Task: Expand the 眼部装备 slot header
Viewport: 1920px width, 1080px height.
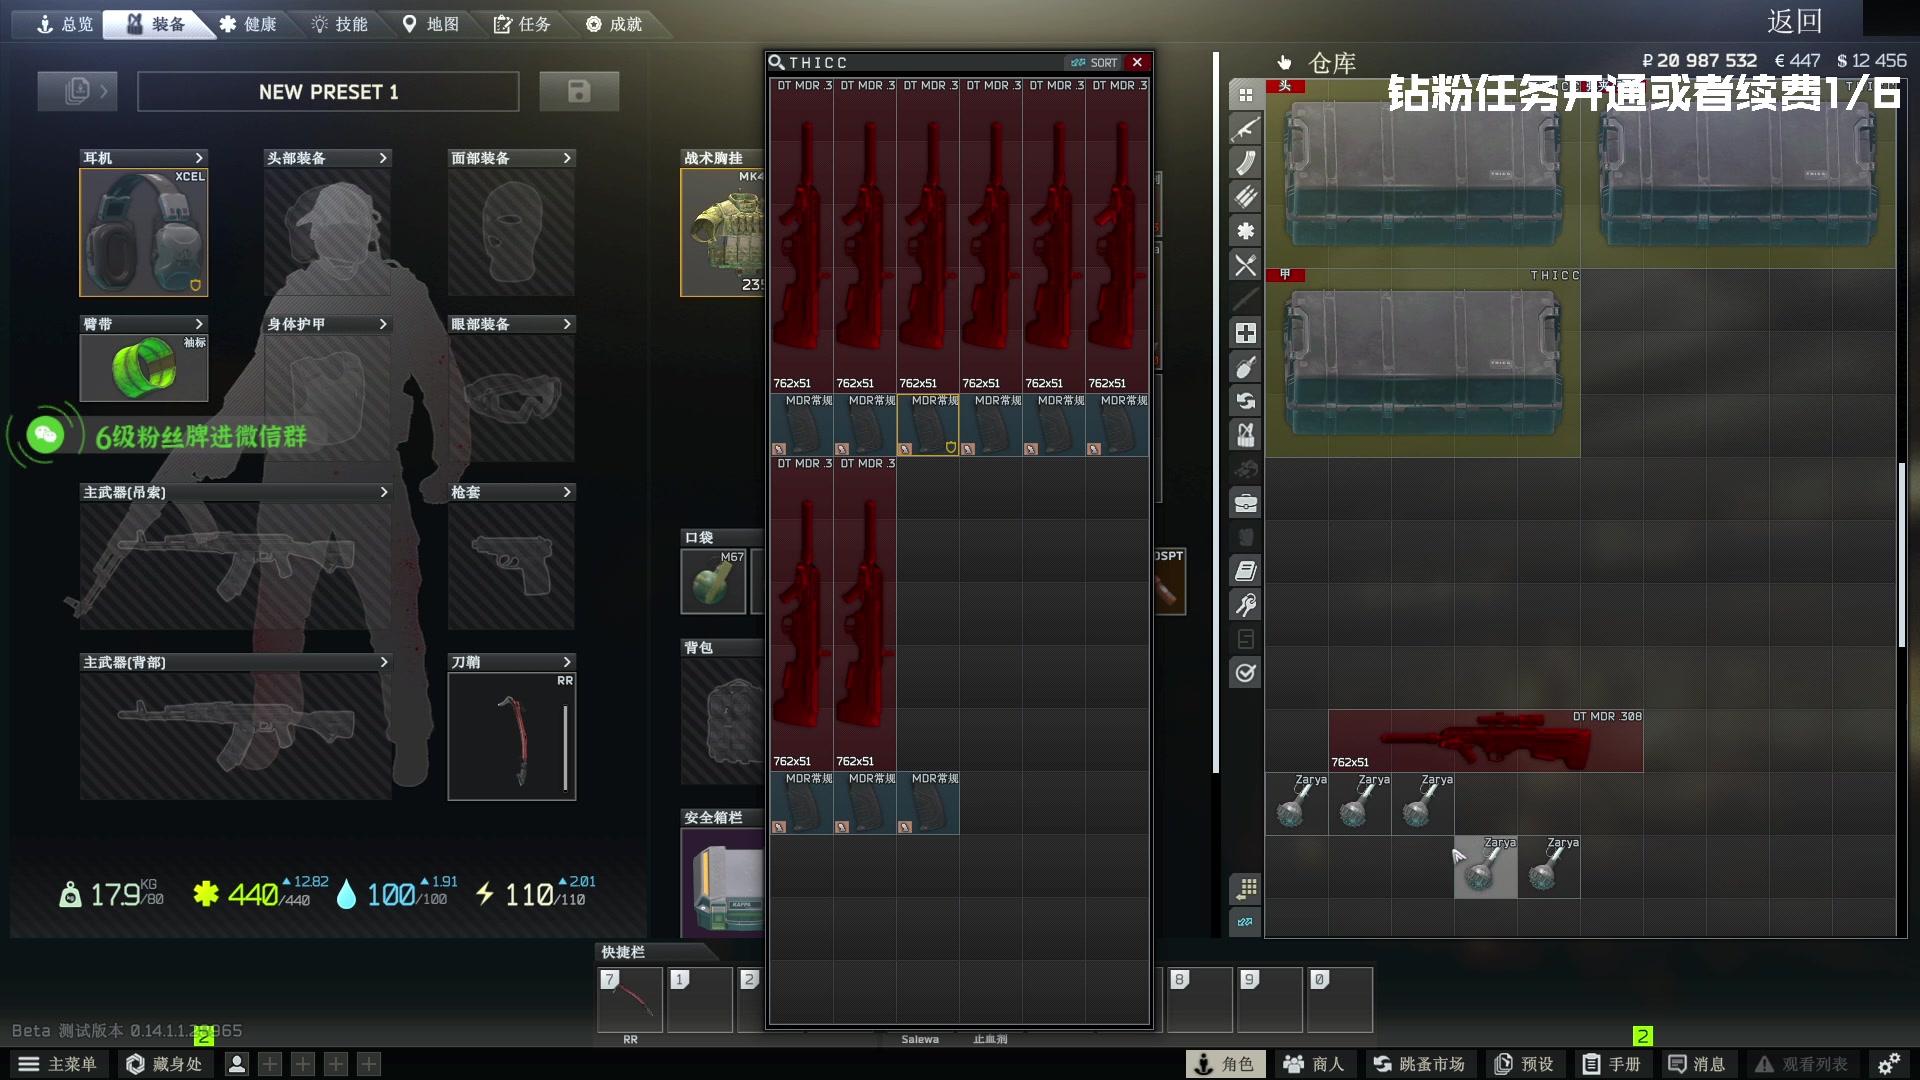Action: [512, 324]
